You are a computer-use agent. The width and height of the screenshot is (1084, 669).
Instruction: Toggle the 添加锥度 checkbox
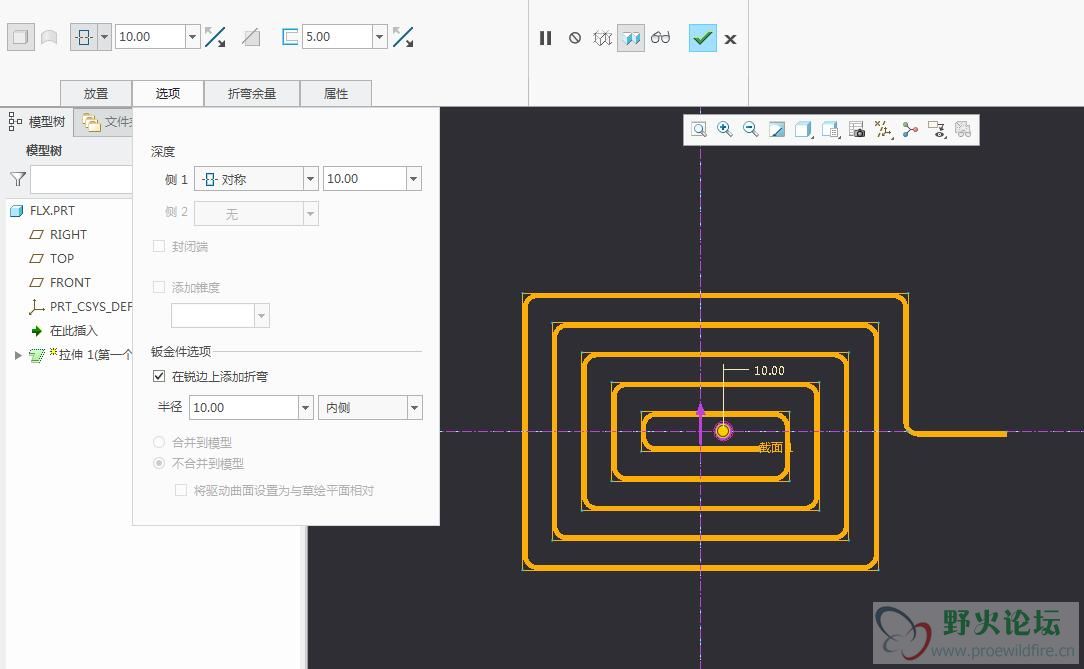159,287
